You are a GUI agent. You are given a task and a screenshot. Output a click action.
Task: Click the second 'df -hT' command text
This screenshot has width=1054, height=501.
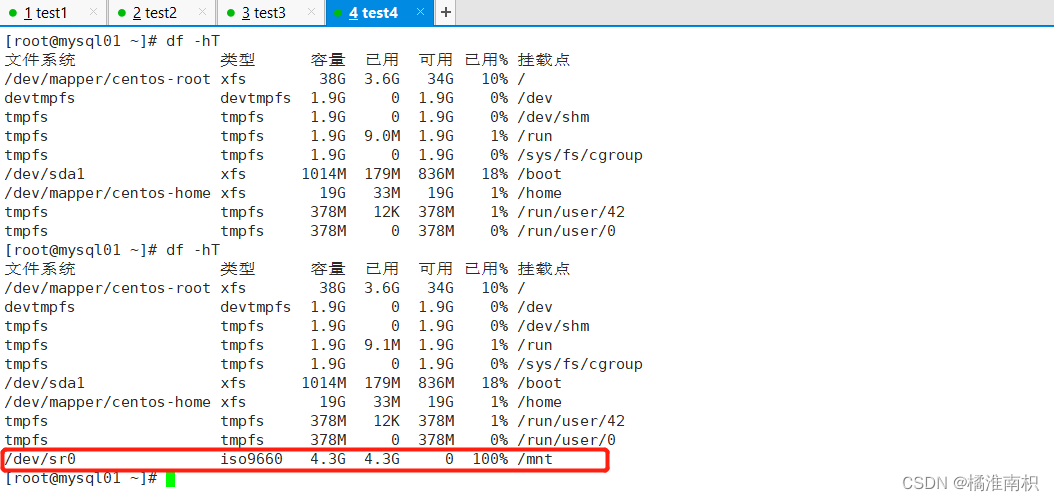click(192, 249)
